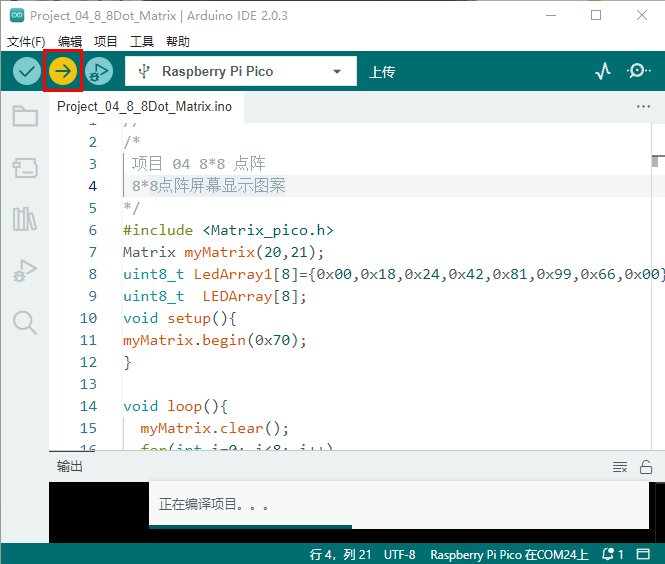Open the 项目 menu
The width and height of the screenshot is (665, 564).
tap(106, 42)
